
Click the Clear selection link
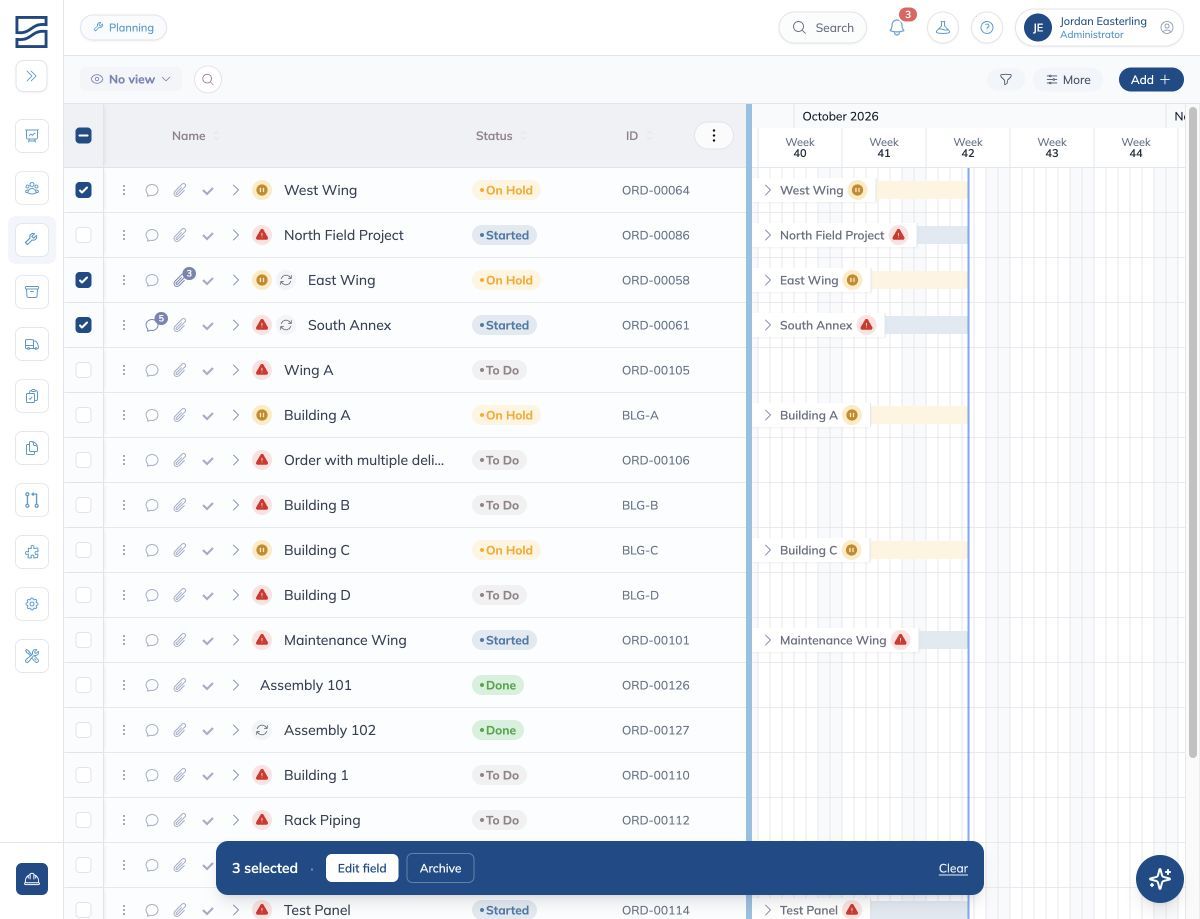[953, 868]
